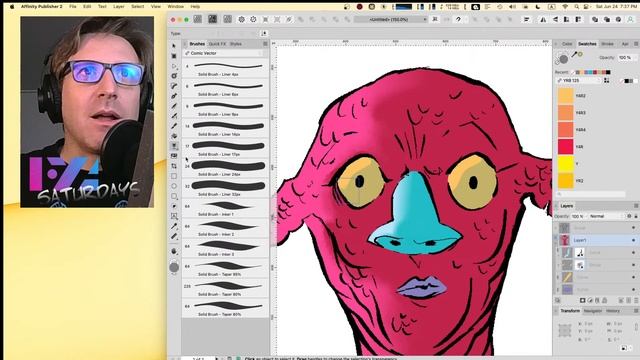Click the layer effects fx icon
This screenshot has width=640, height=360.
click(597, 300)
